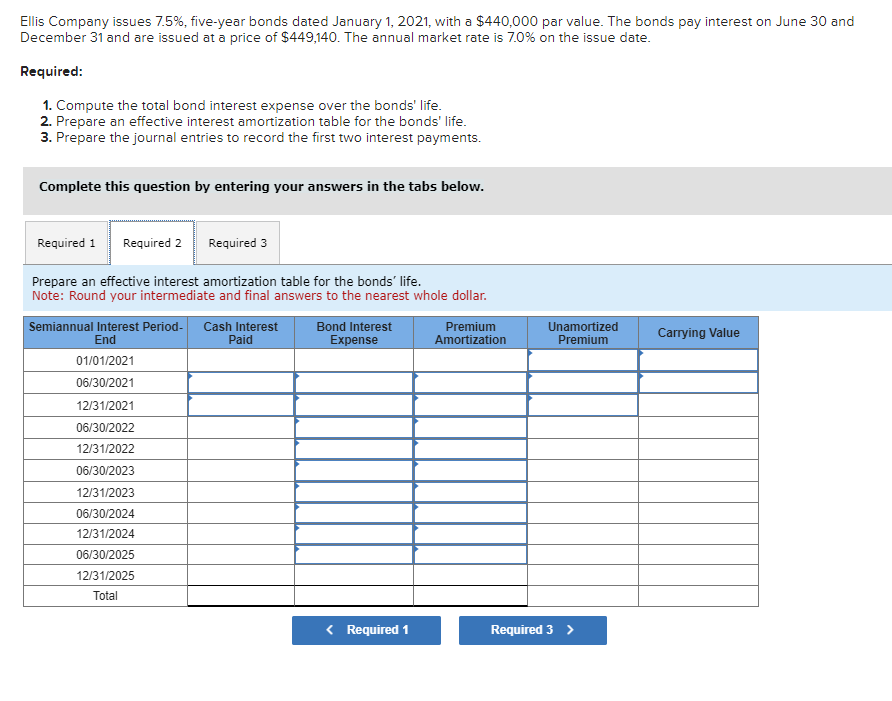Click the 06/30/2023 period label
The height and width of the screenshot is (701, 892).
pyautogui.click(x=105, y=471)
